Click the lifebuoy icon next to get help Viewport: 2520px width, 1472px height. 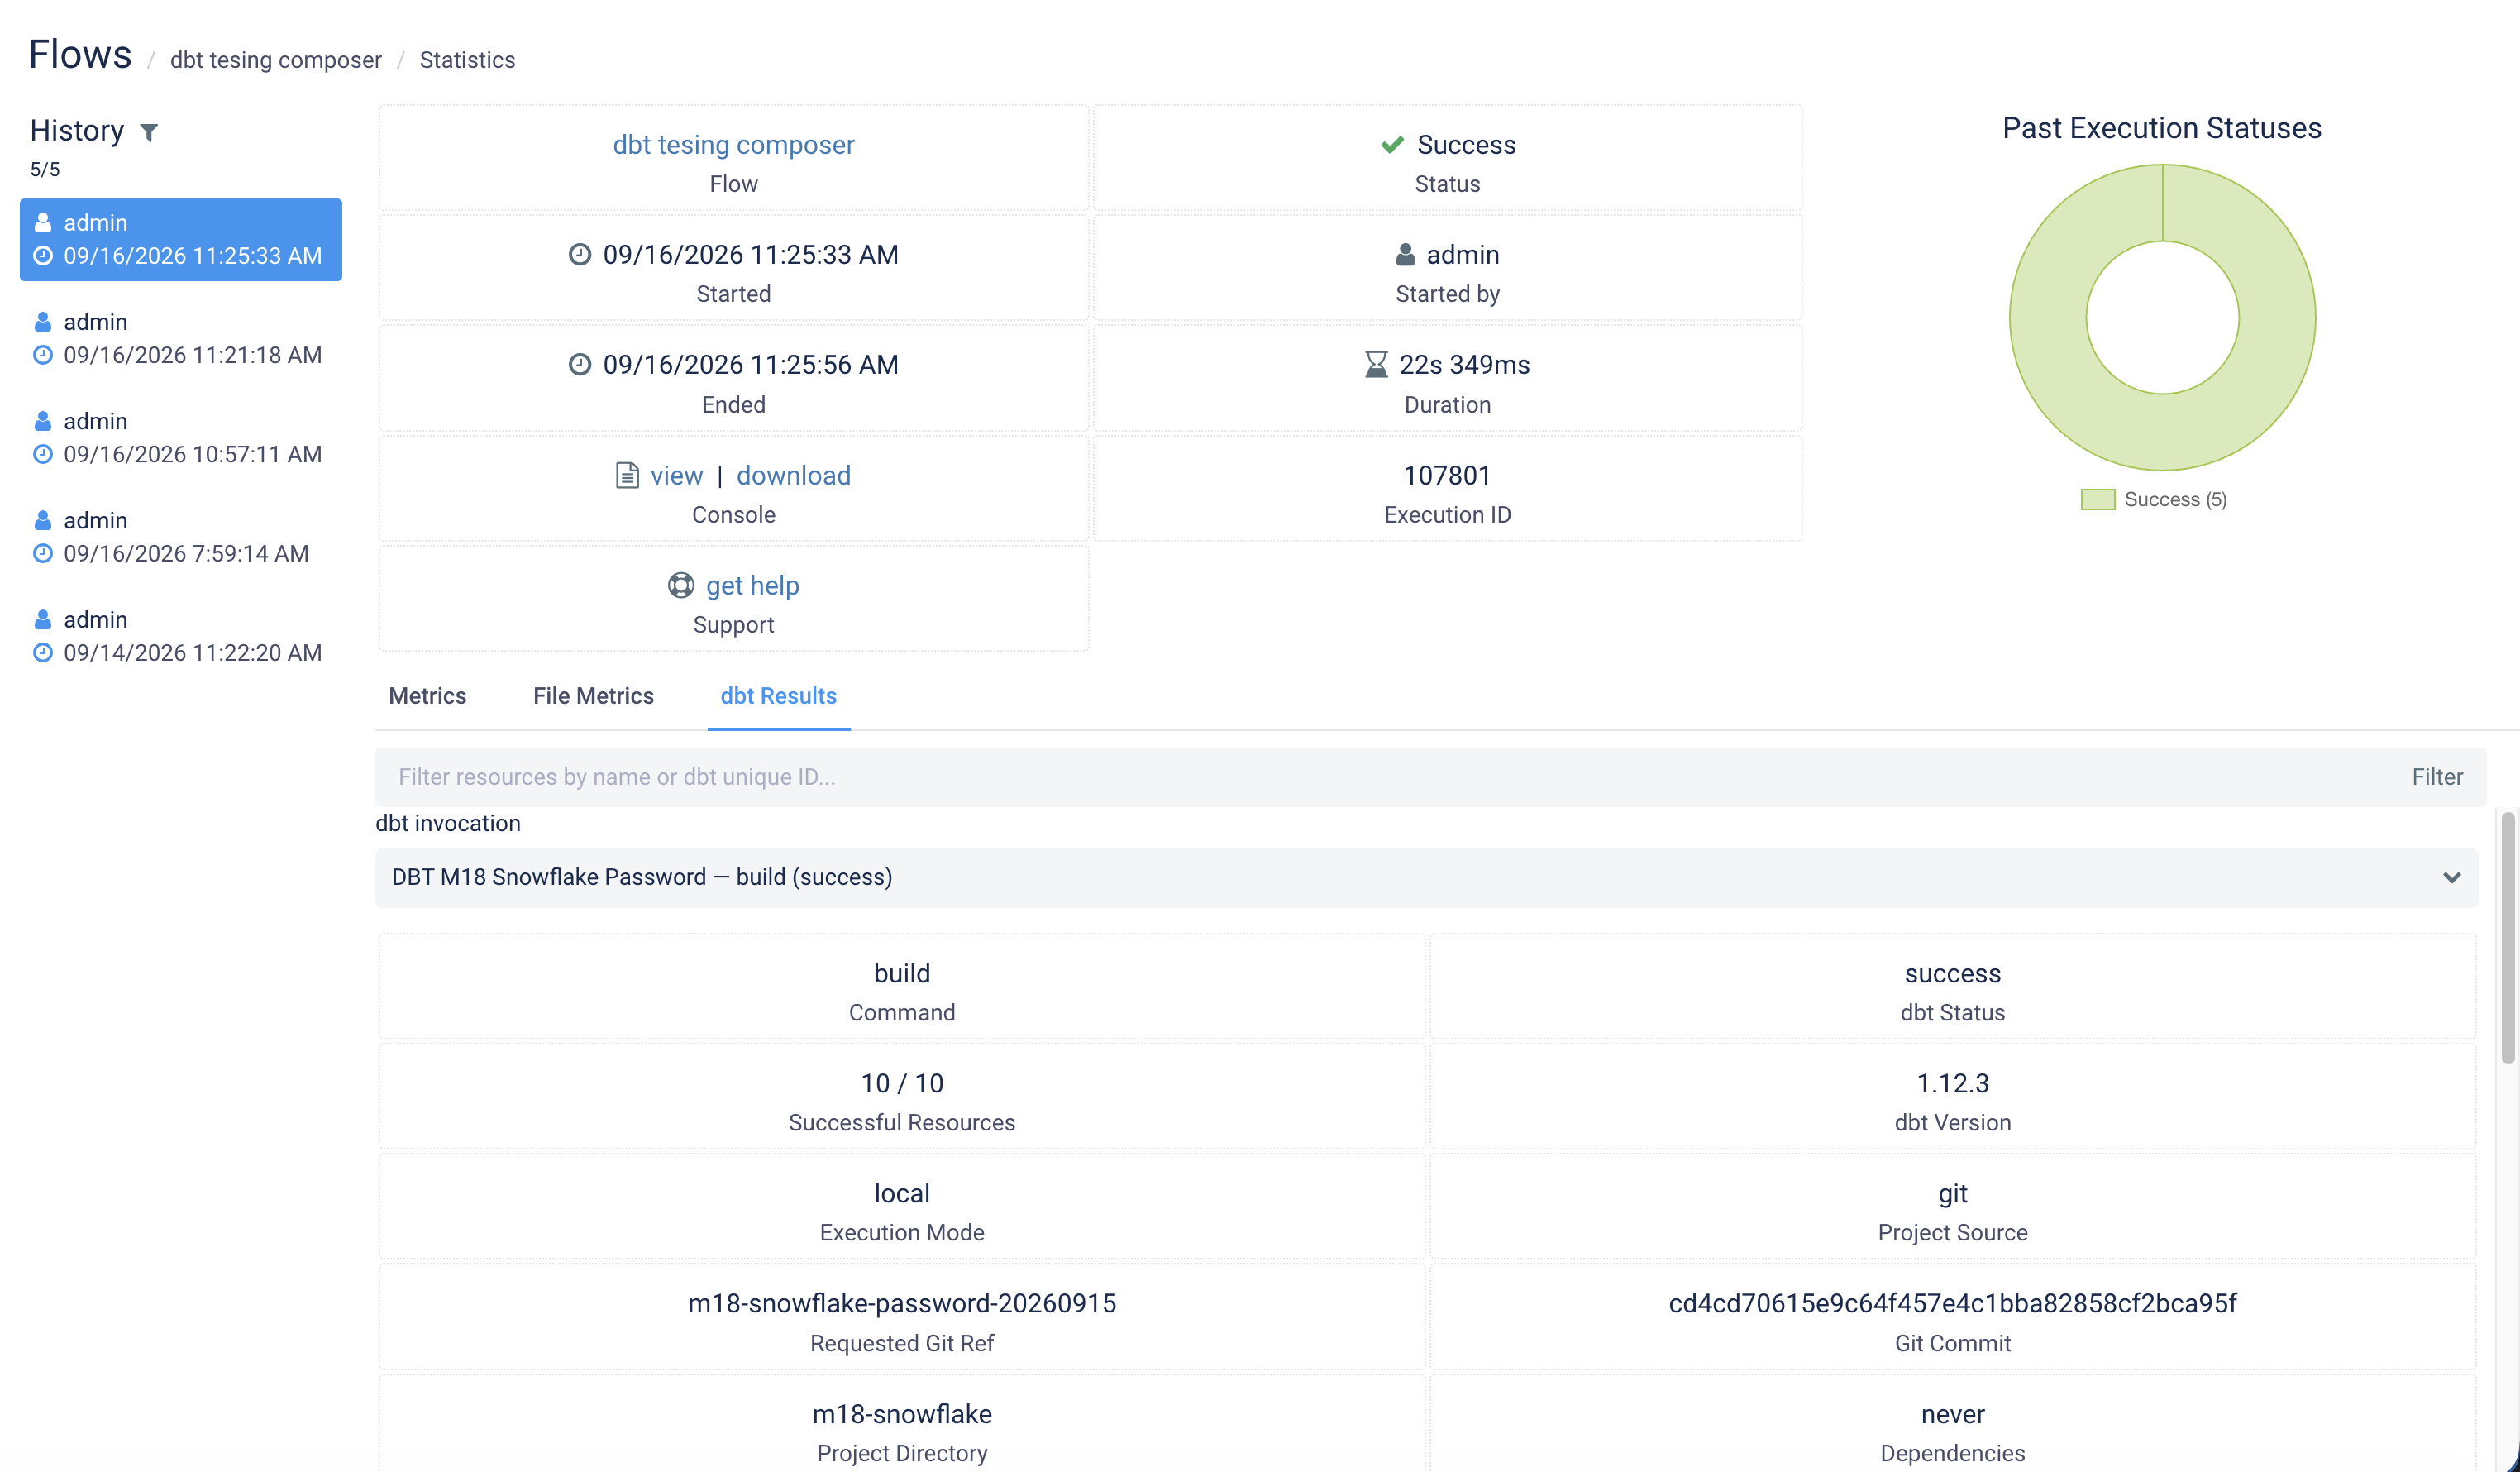pos(681,585)
